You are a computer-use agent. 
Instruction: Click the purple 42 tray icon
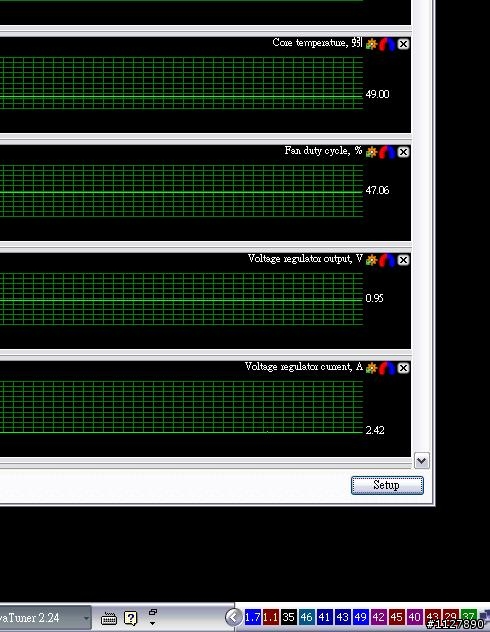pyautogui.click(x=378, y=617)
